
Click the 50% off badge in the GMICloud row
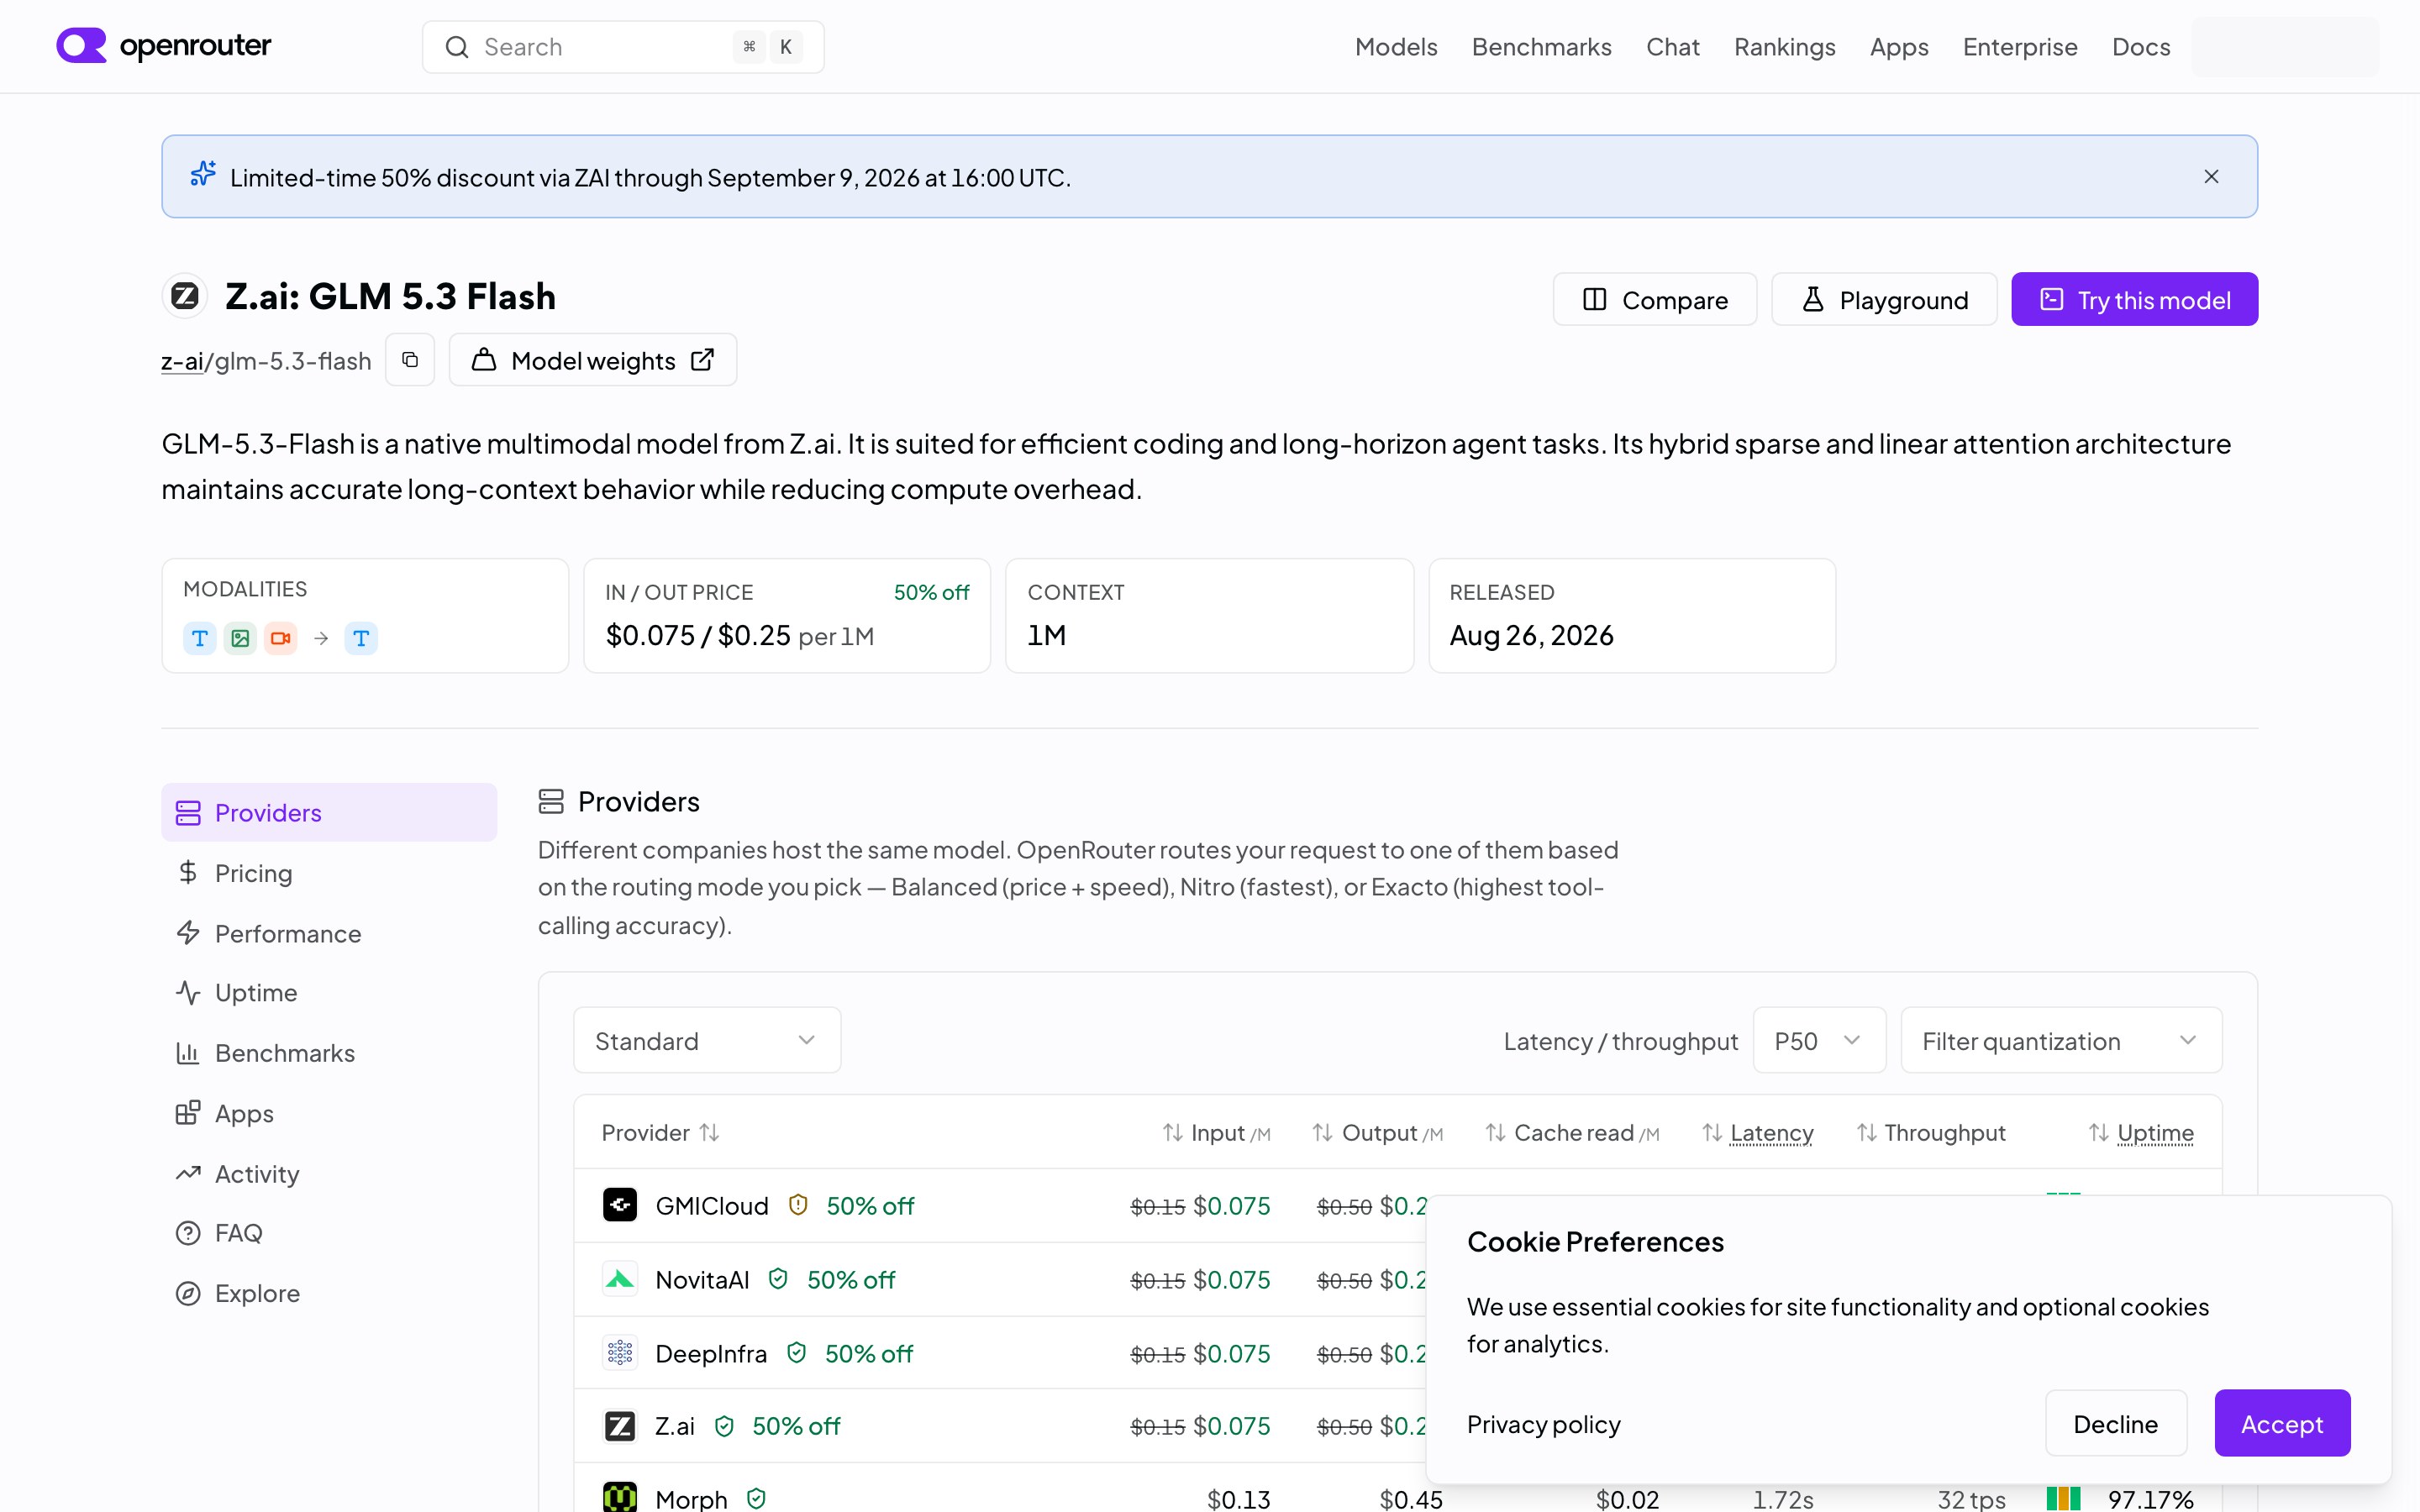(x=870, y=1206)
